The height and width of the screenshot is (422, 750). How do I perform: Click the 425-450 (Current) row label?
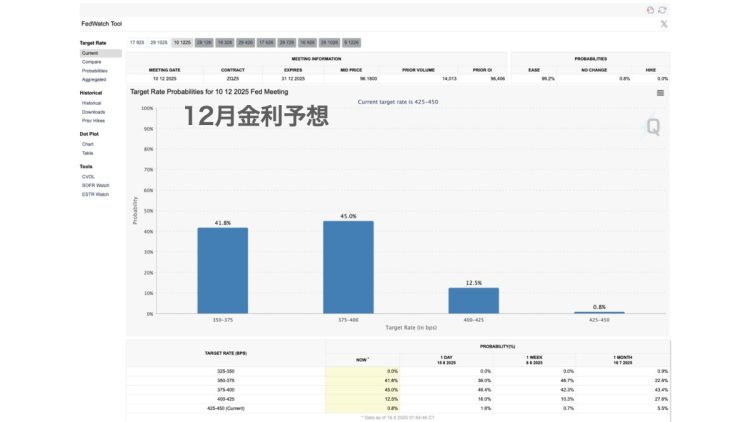226,408
